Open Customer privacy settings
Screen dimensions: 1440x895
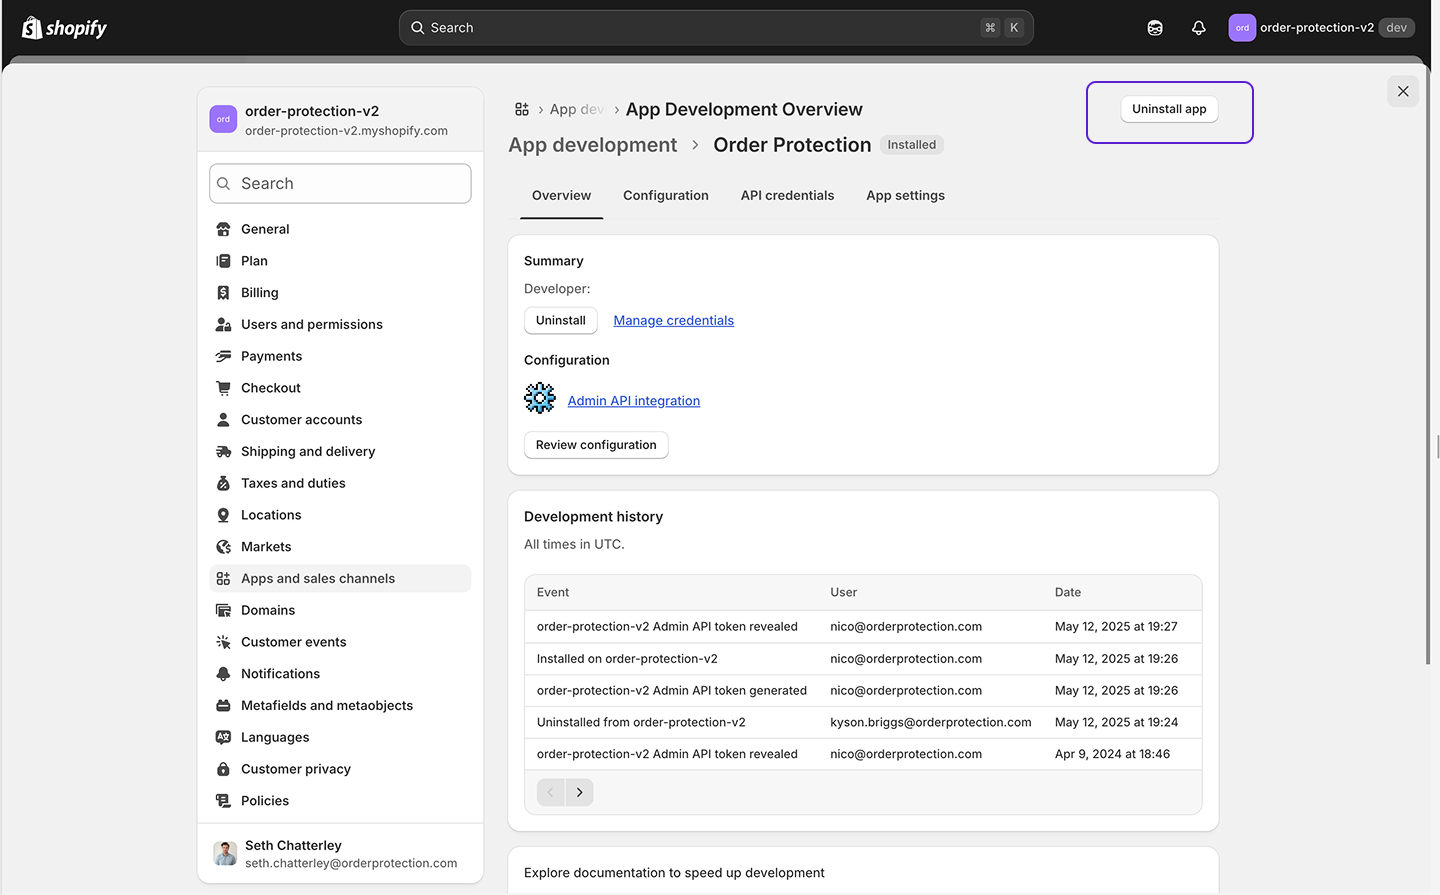pos(296,769)
